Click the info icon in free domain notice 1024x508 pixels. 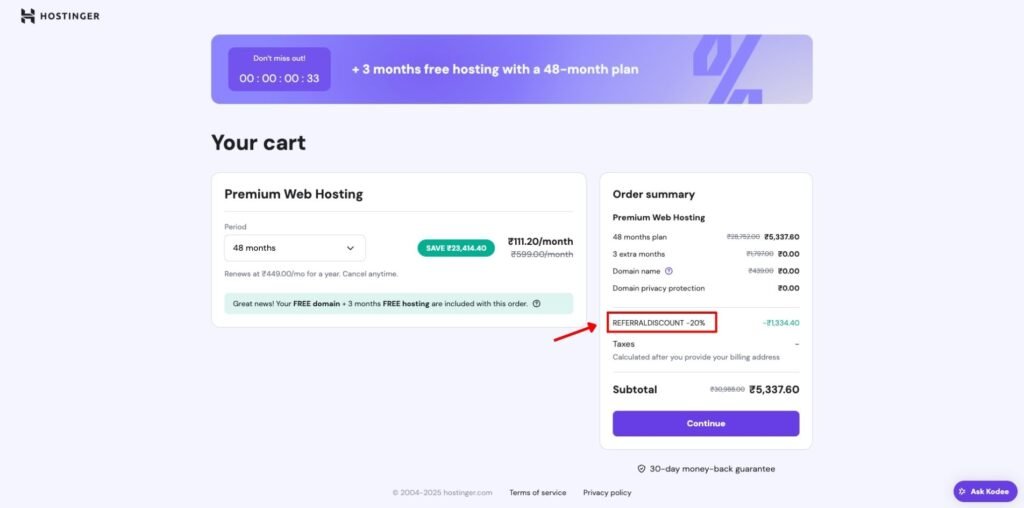coord(536,304)
